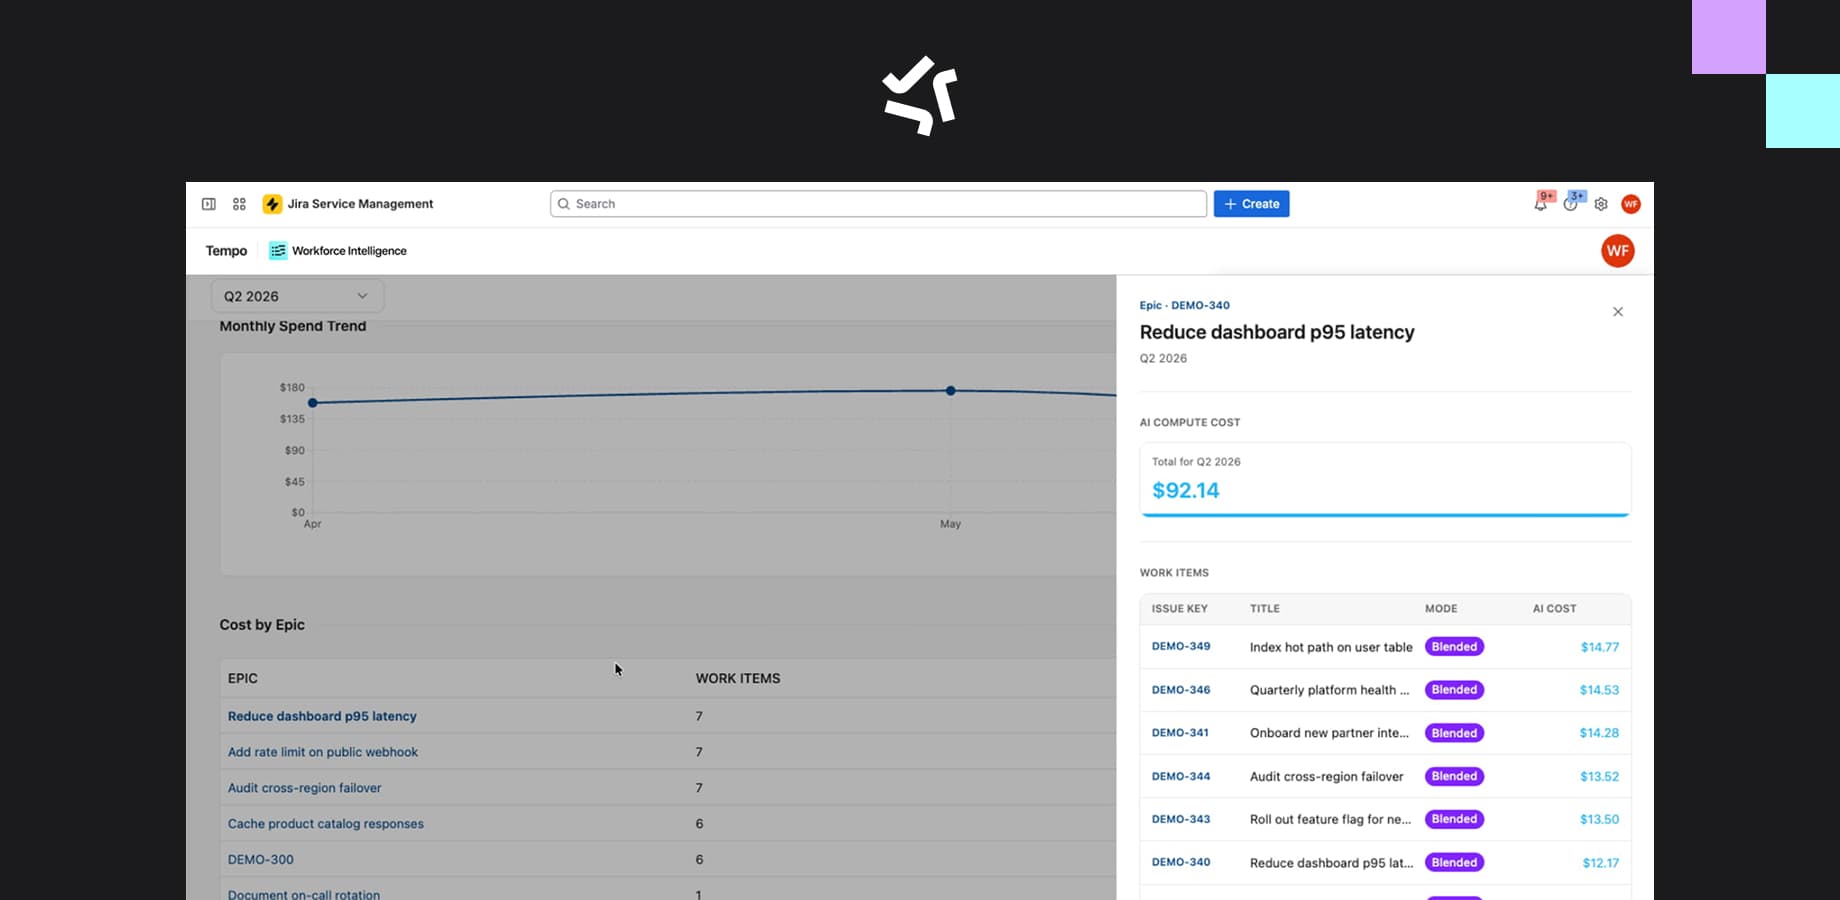Expand the Q2 2026 quarter dropdown
This screenshot has height=900, width=1840.
[297, 296]
